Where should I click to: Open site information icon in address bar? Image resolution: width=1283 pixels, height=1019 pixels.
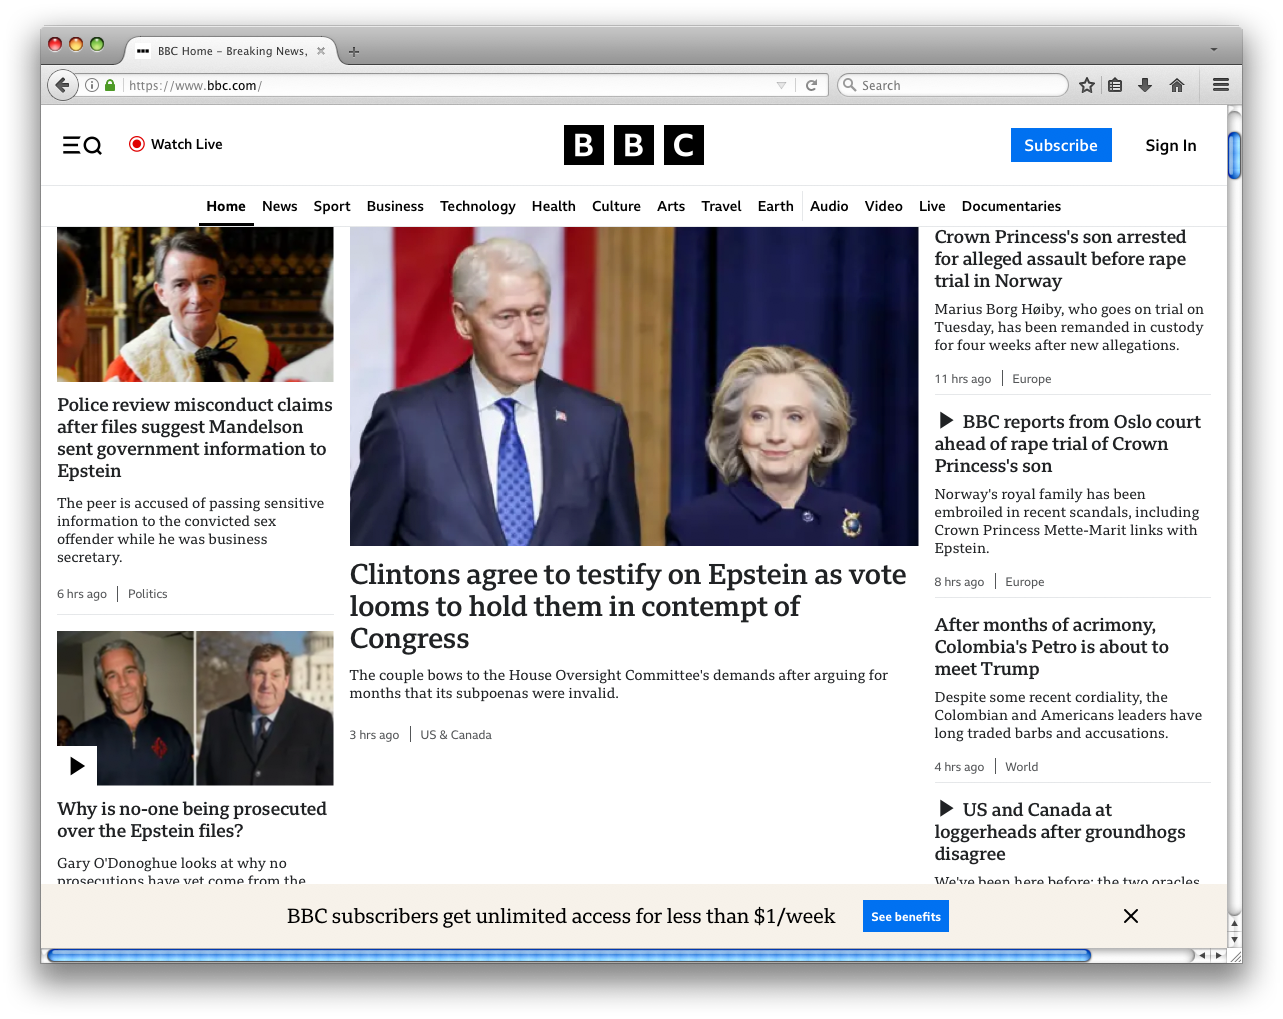(x=92, y=85)
